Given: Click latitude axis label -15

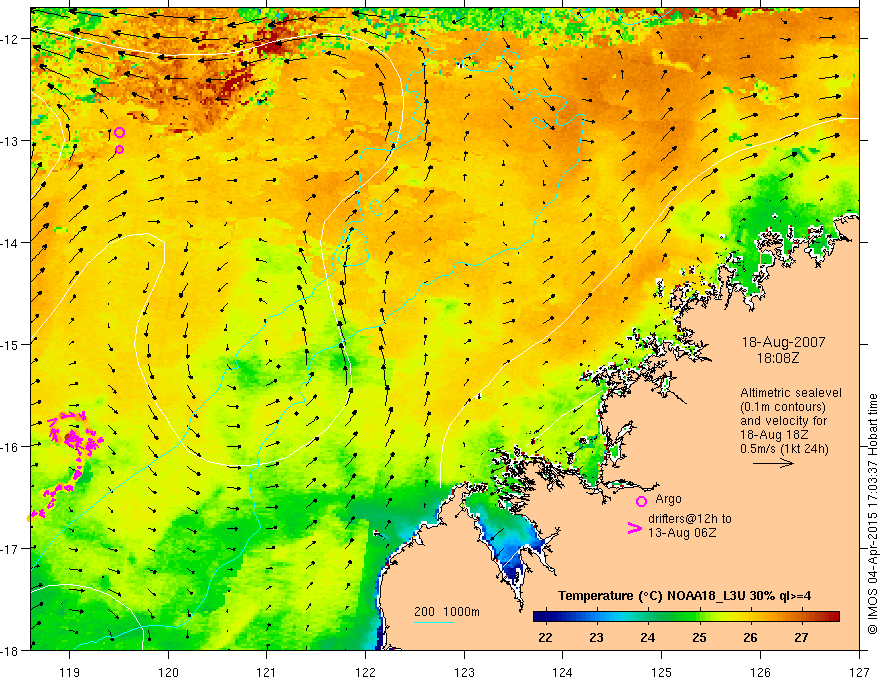Looking at the screenshot, I should point(11,344).
